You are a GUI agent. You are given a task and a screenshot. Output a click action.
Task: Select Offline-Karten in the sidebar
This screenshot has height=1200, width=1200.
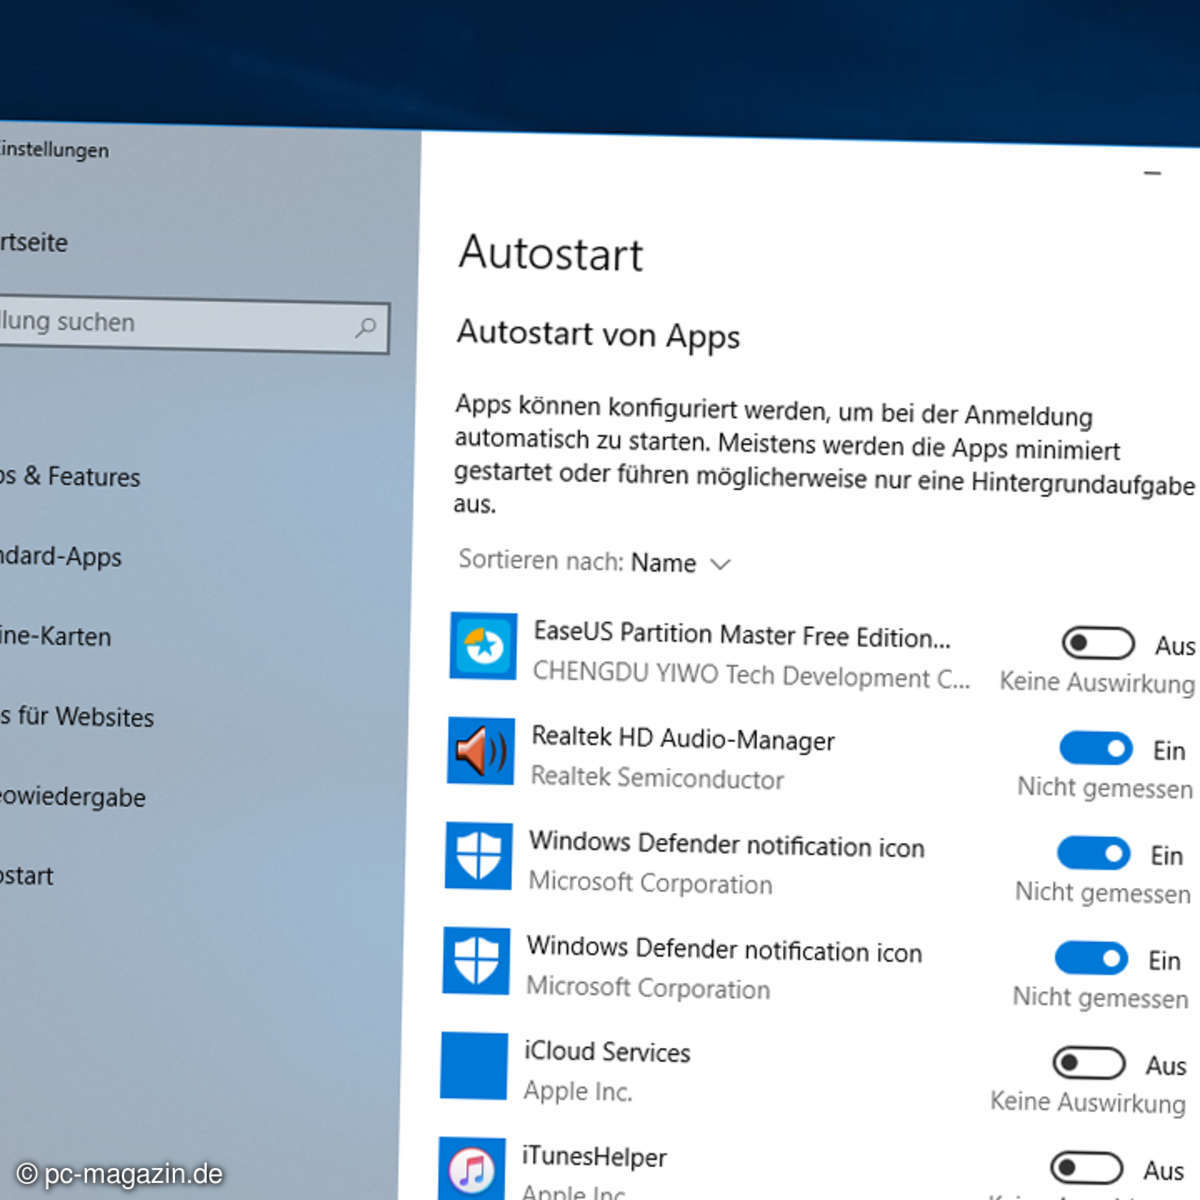pos(55,637)
